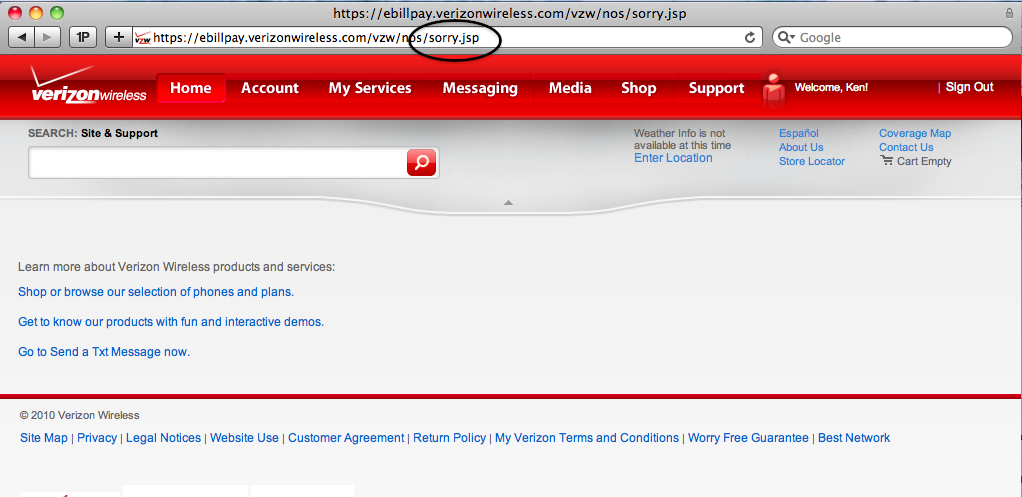Click the lock icon in title bar
The image size is (1022, 497).
[1010, 12]
